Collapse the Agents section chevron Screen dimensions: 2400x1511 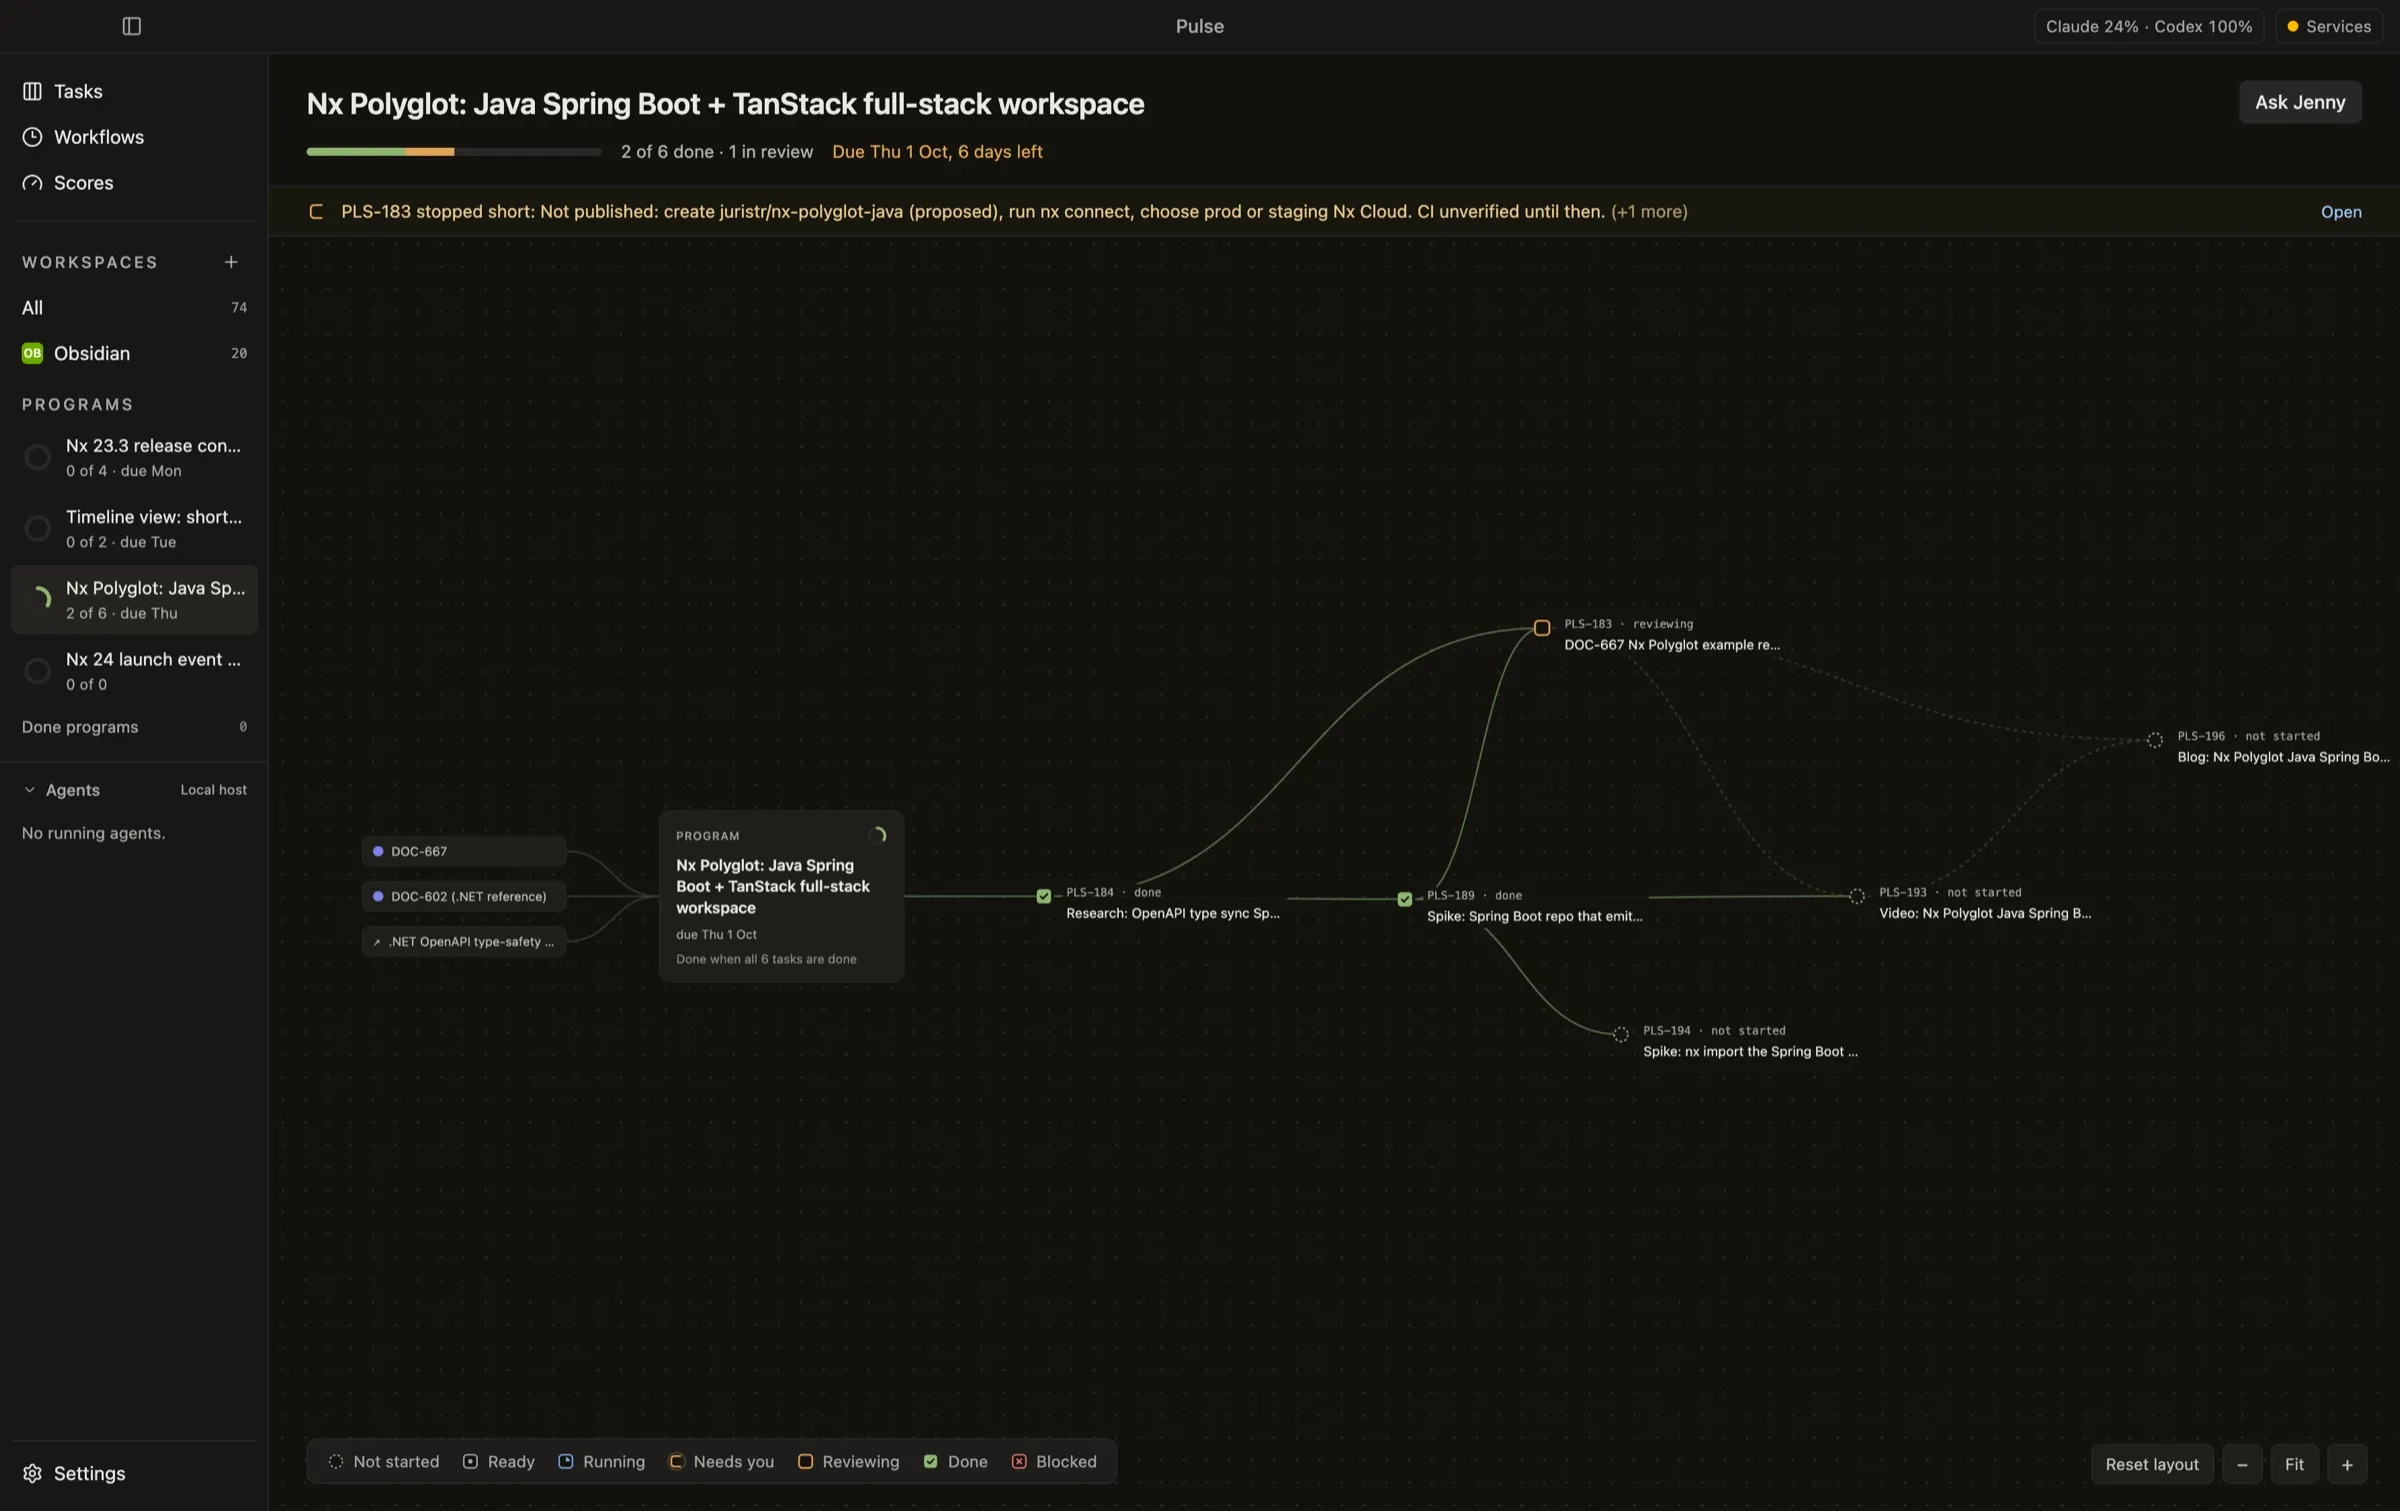pyautogui.click(x=29, y=790)
